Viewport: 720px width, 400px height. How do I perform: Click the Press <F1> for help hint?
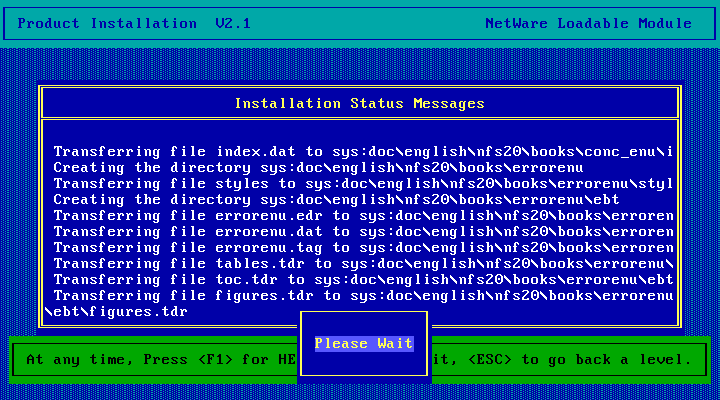click(219, 360)
